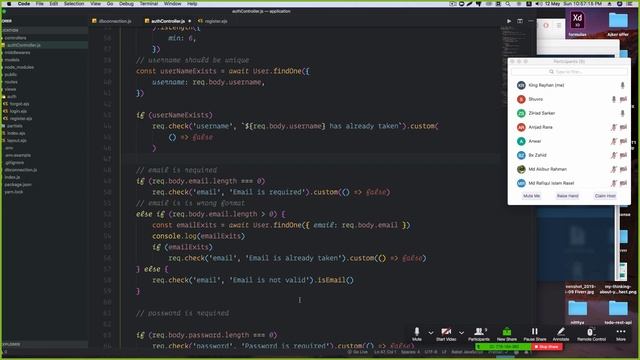Click Md Akibur Rahman's muted microphone icon
This screenshot has height=360, width=640.
click(x=613, y=169)
